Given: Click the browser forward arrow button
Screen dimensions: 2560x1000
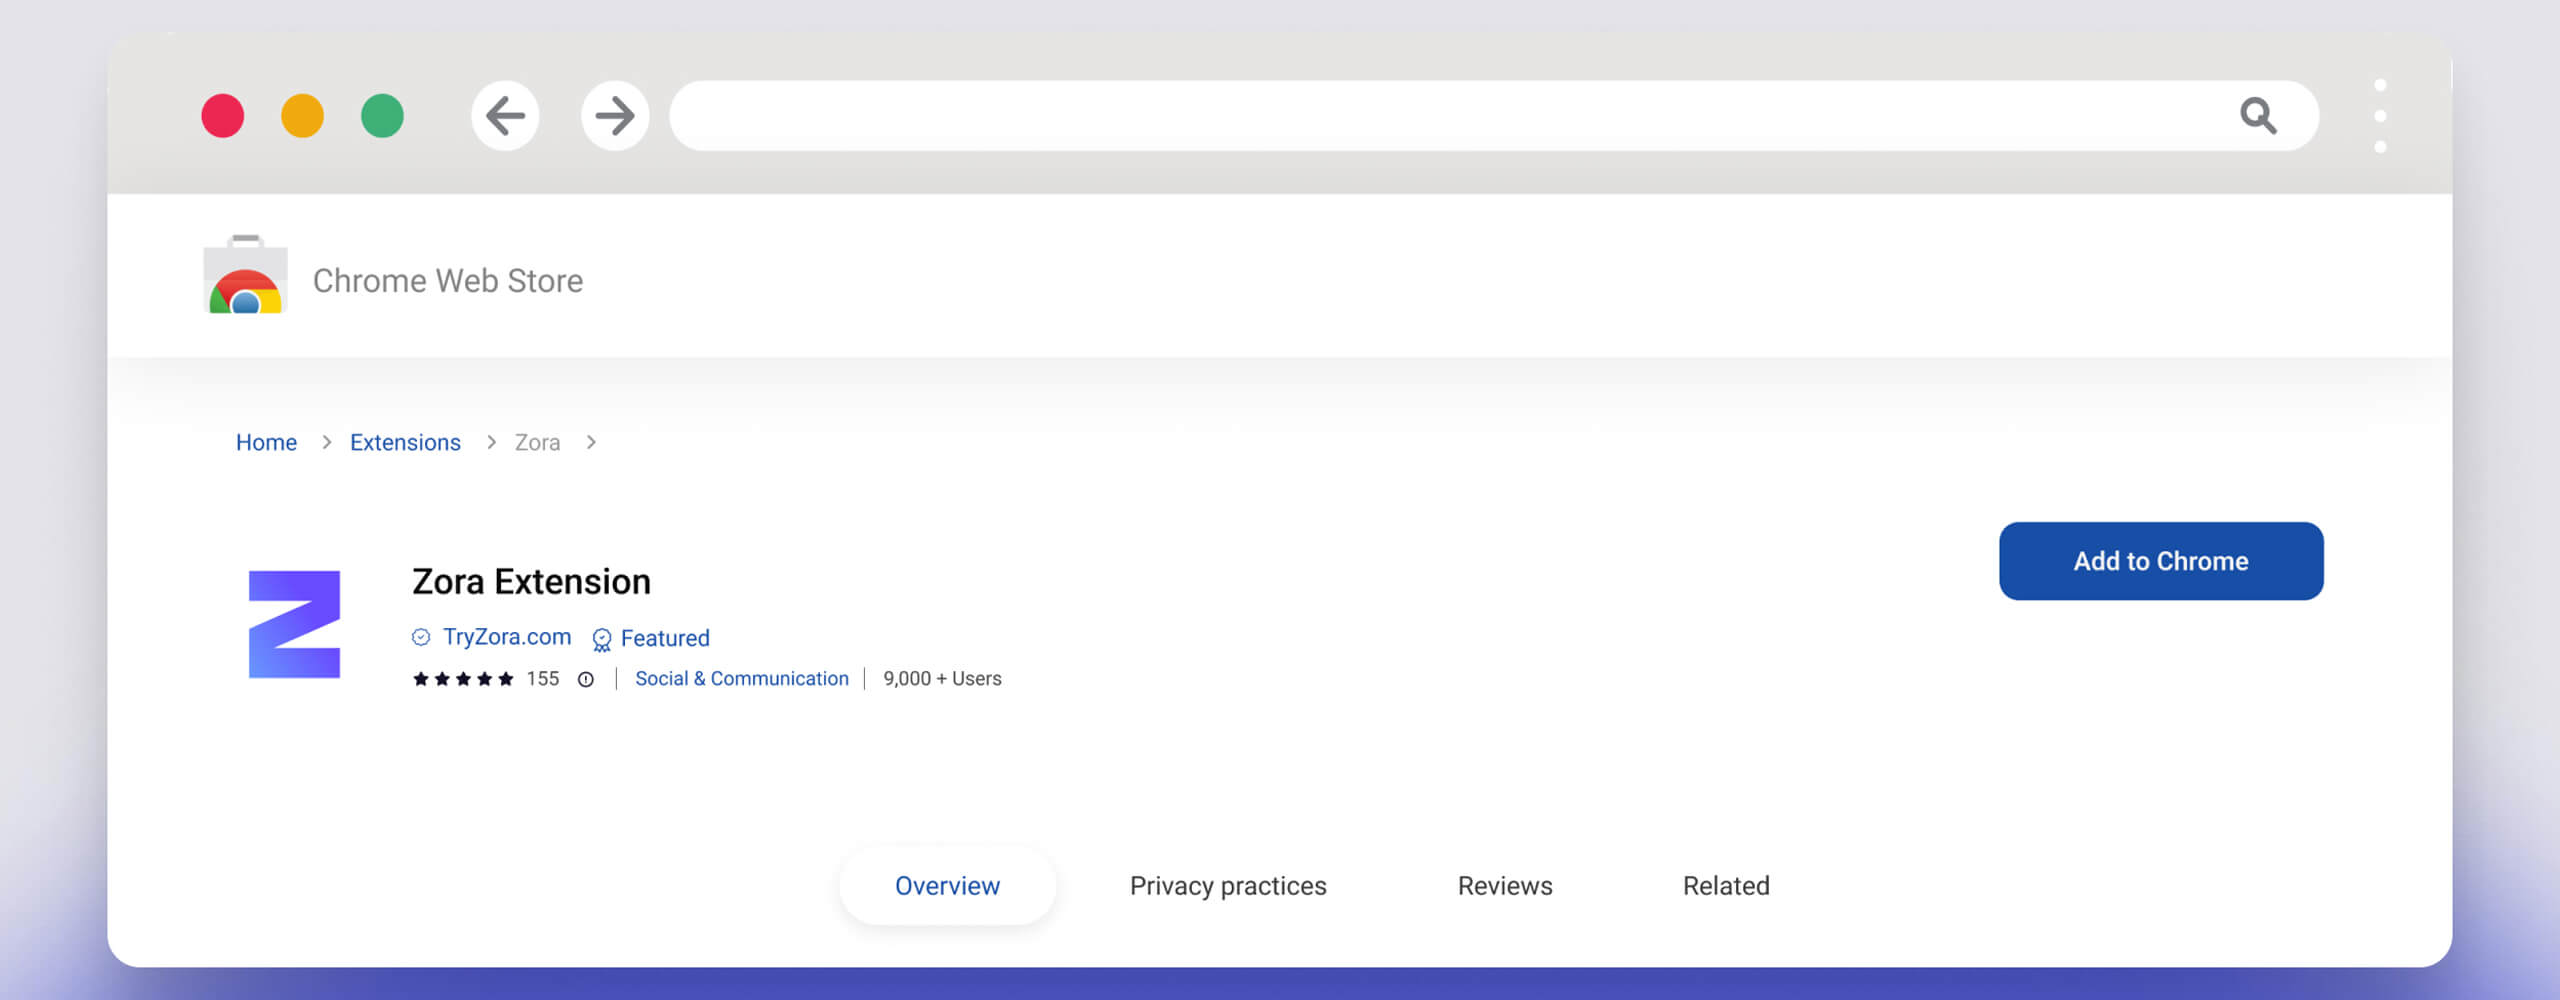Looking at the screenshot, I should (615, 116).
